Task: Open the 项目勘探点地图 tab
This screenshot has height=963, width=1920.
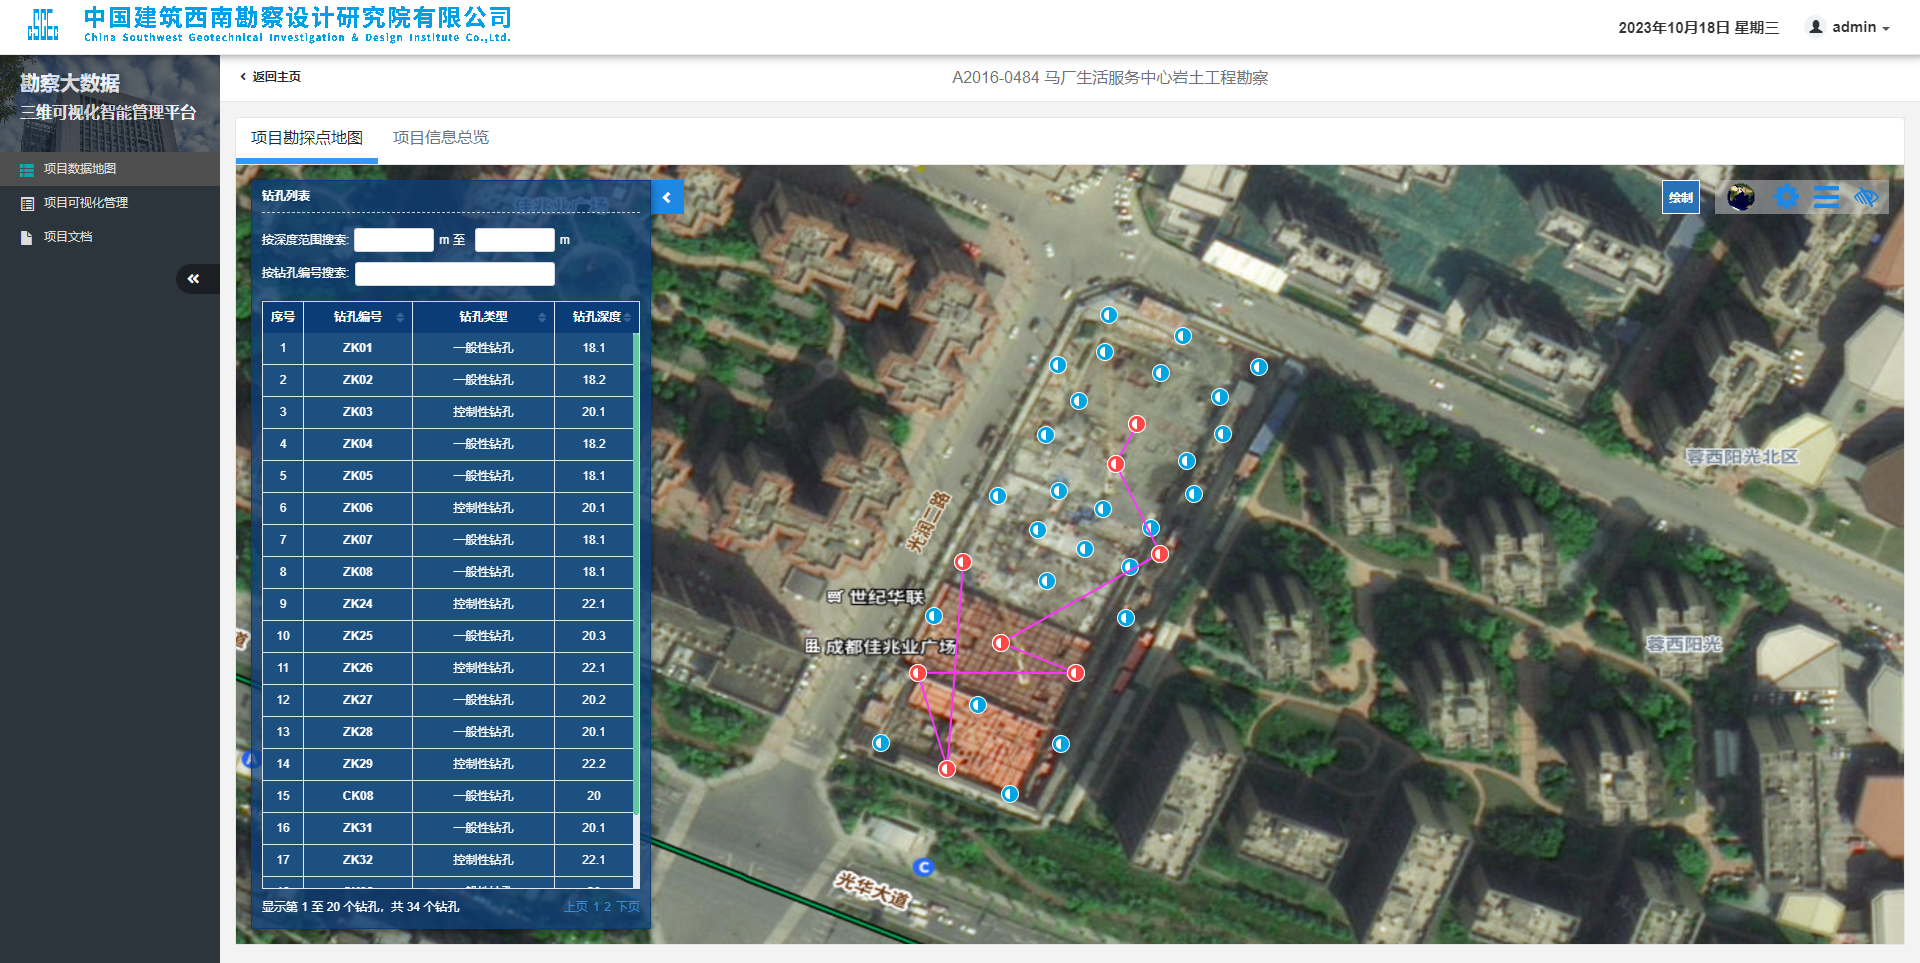Action: pyautogui.click(x=306, y=137)
